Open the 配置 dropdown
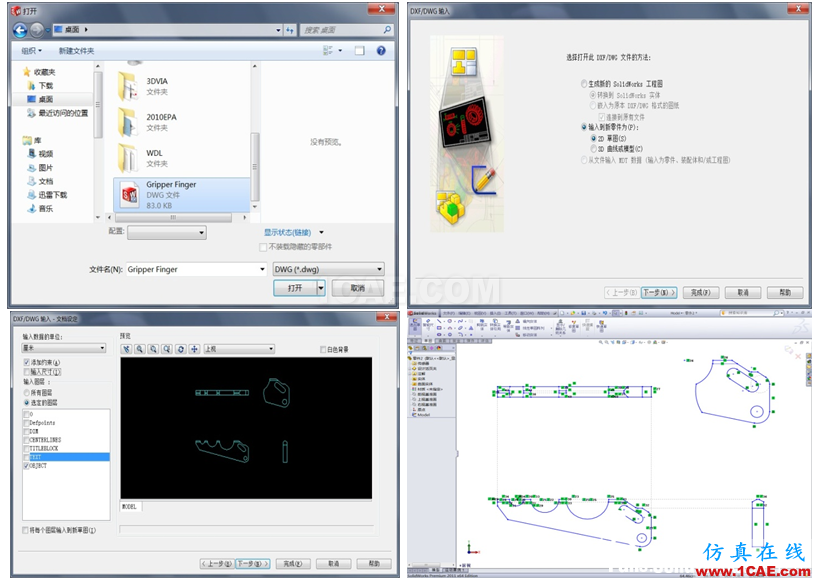 pyautogui.click(x=167, y=232)
